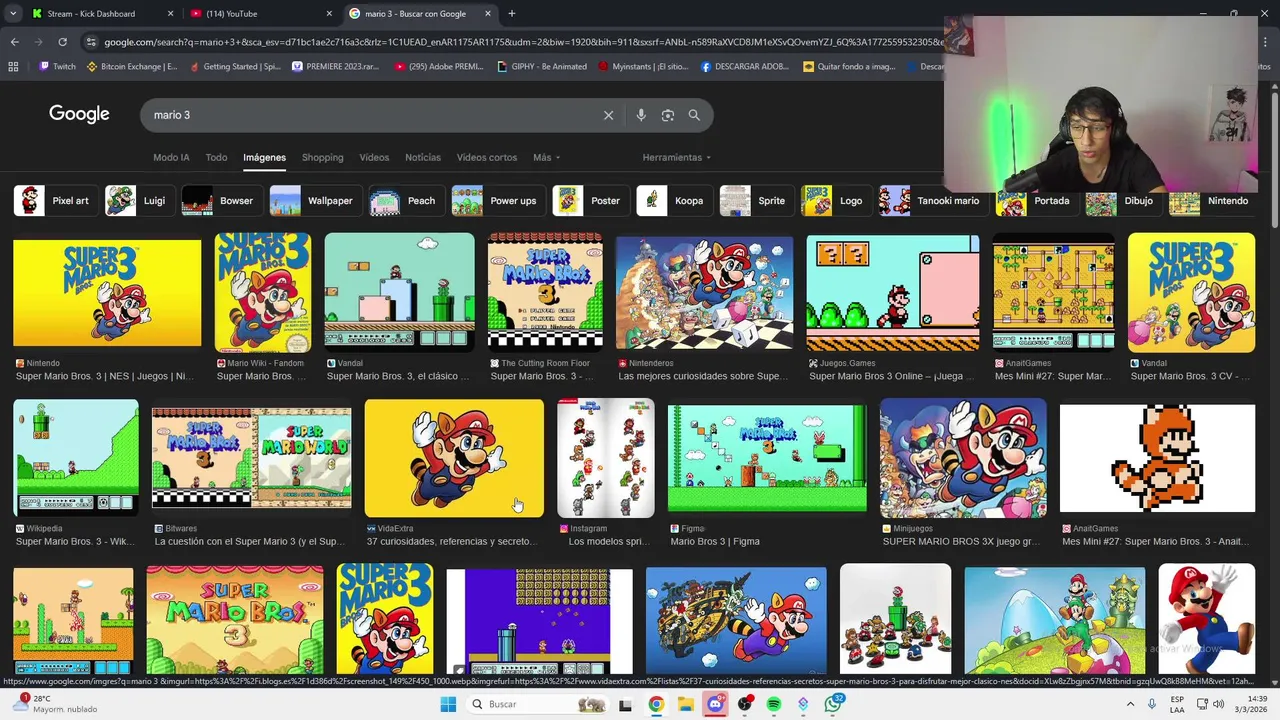Open the VidaExtra 37 curiosidades Mario image
Screen dimensions: 1280x720
click(454, 458)
